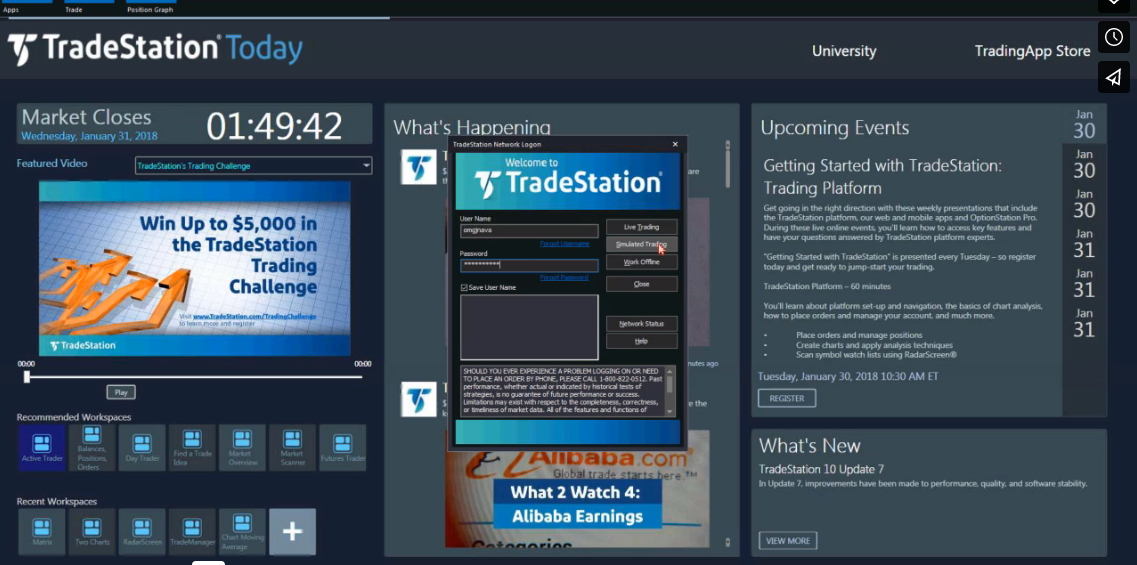Click the Help button in logon dialog
The height and width of the screenshot is (565, 1137).
[x=642, y=341]
